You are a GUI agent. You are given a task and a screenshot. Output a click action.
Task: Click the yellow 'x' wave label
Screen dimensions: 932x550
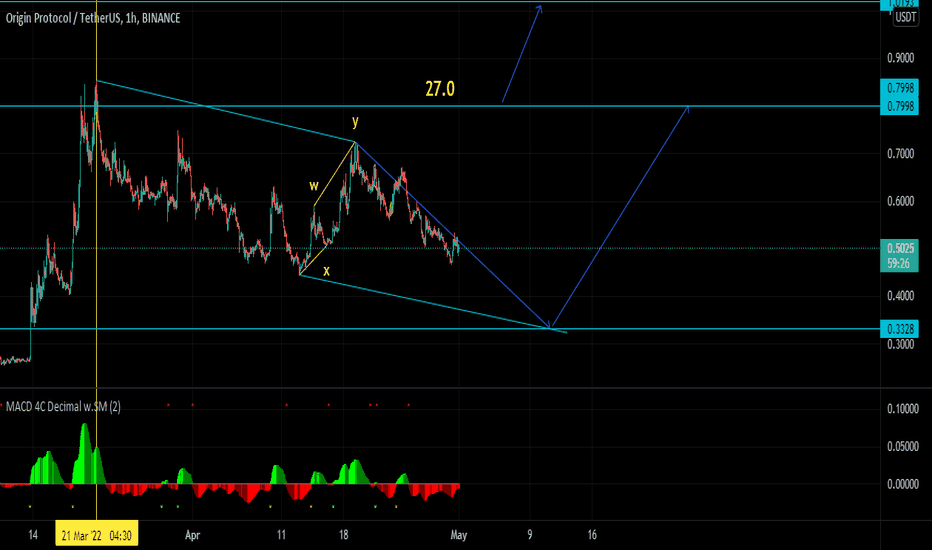coord(326,271)
